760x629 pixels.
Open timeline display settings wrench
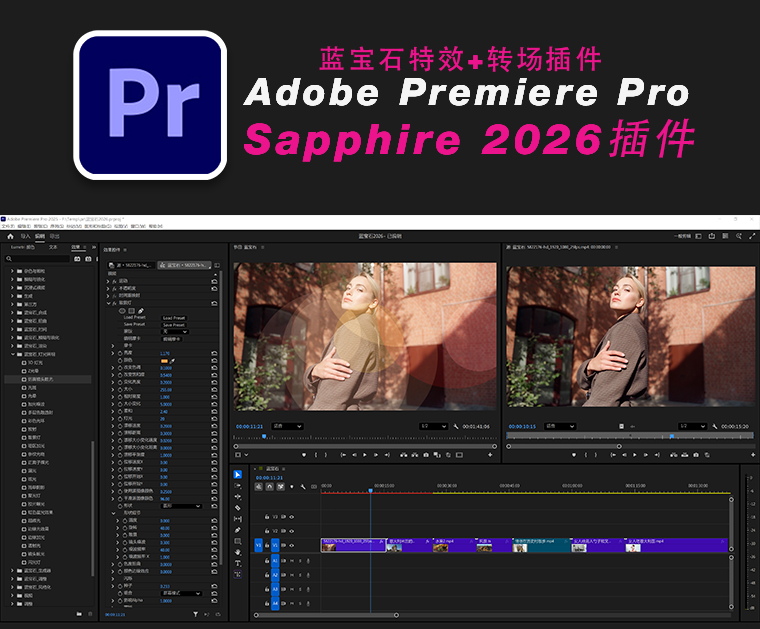click(x=303, y=487)
